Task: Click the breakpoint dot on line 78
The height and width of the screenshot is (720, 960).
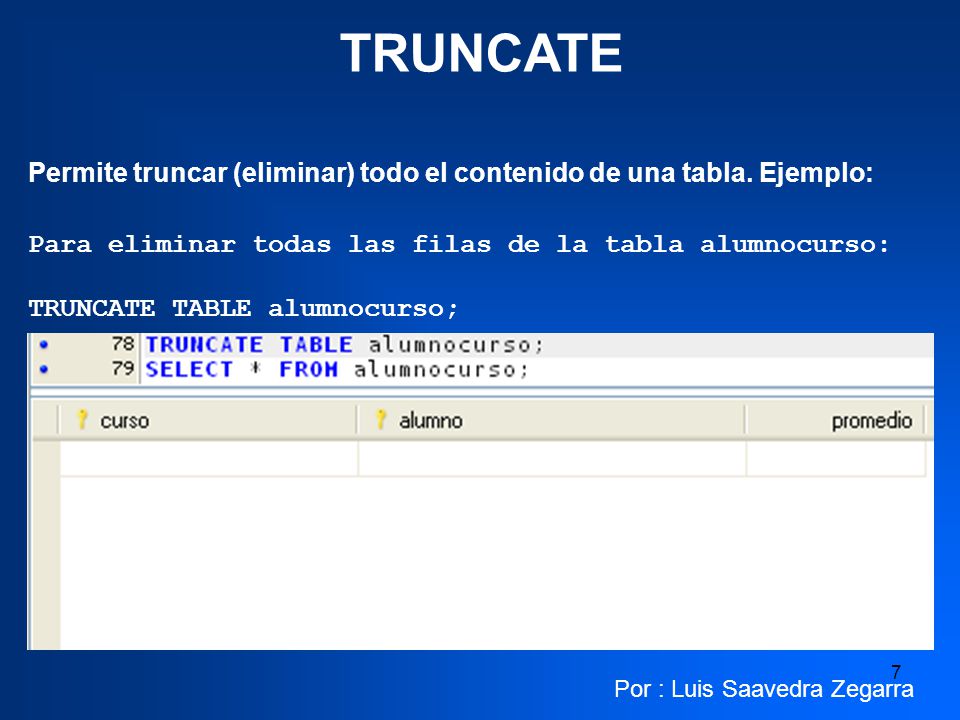Action: click(43, 345)
